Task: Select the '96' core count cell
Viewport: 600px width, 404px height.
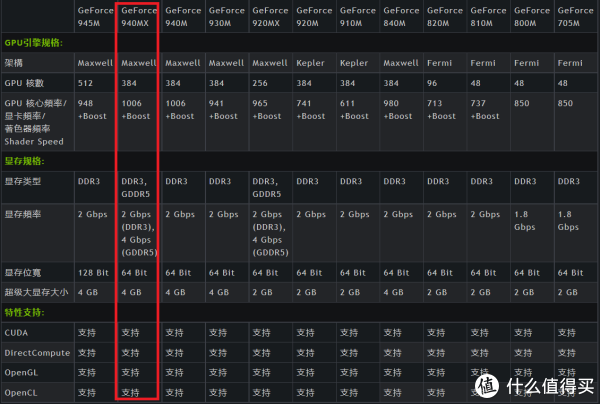Action: click(x=432, y=83)
